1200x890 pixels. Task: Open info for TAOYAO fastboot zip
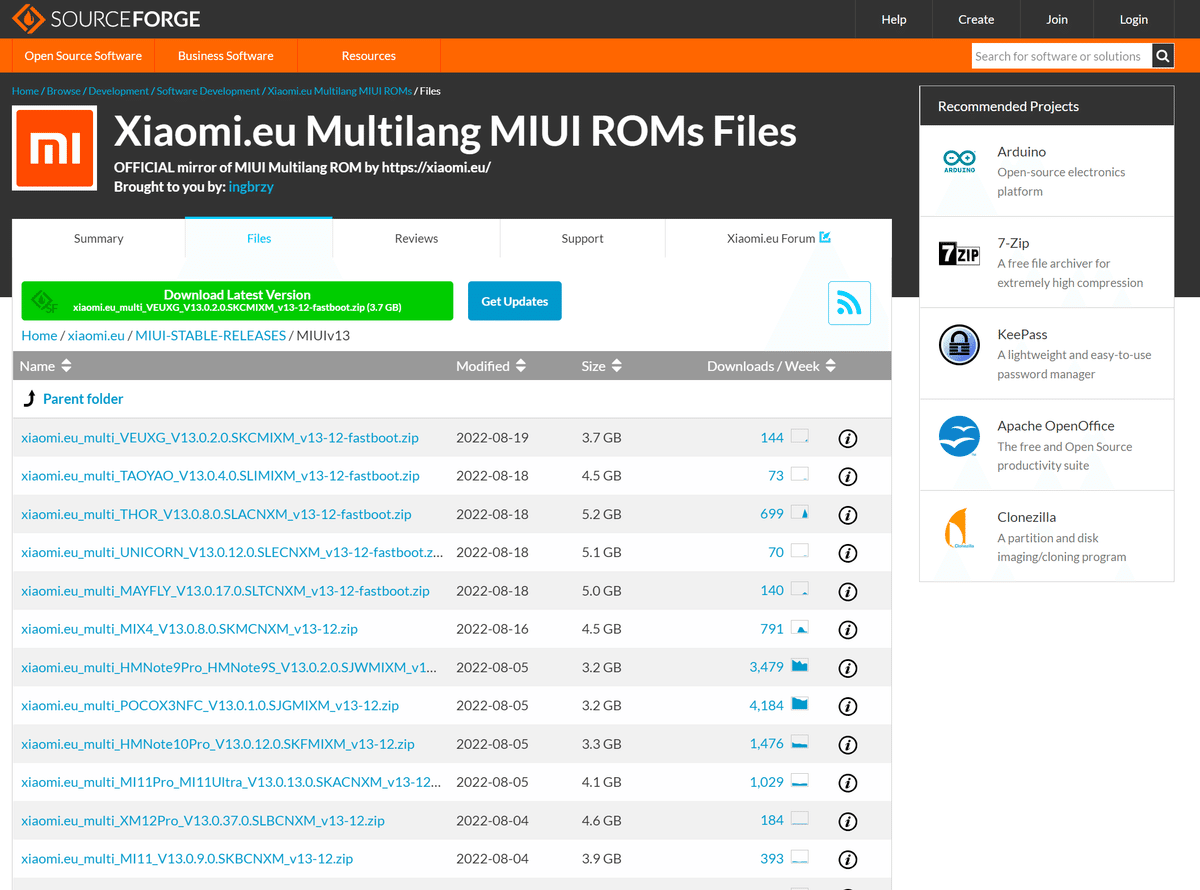848,477
